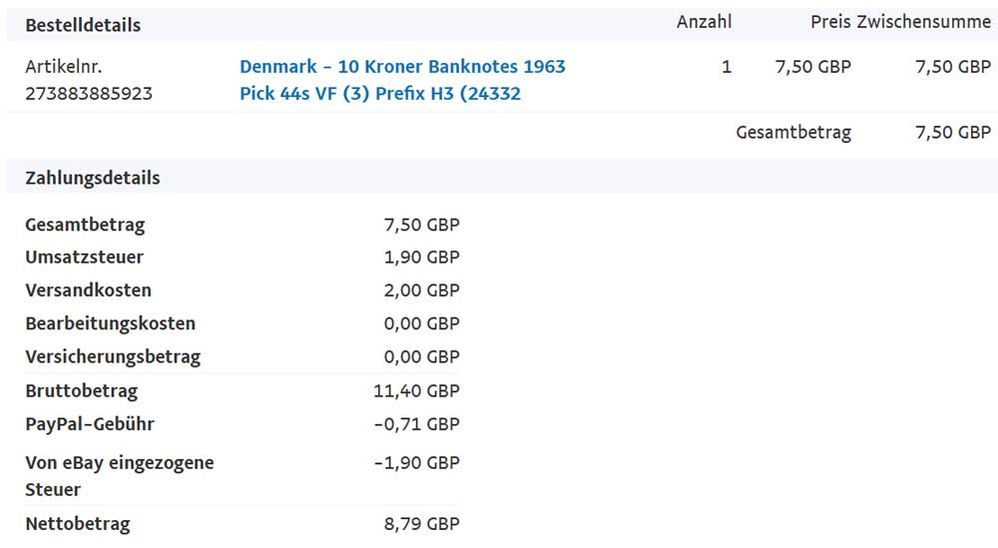This screenshot has height=548, width=998.
Task: Click the Bestelldetails section header
Action: pos(83,25)
